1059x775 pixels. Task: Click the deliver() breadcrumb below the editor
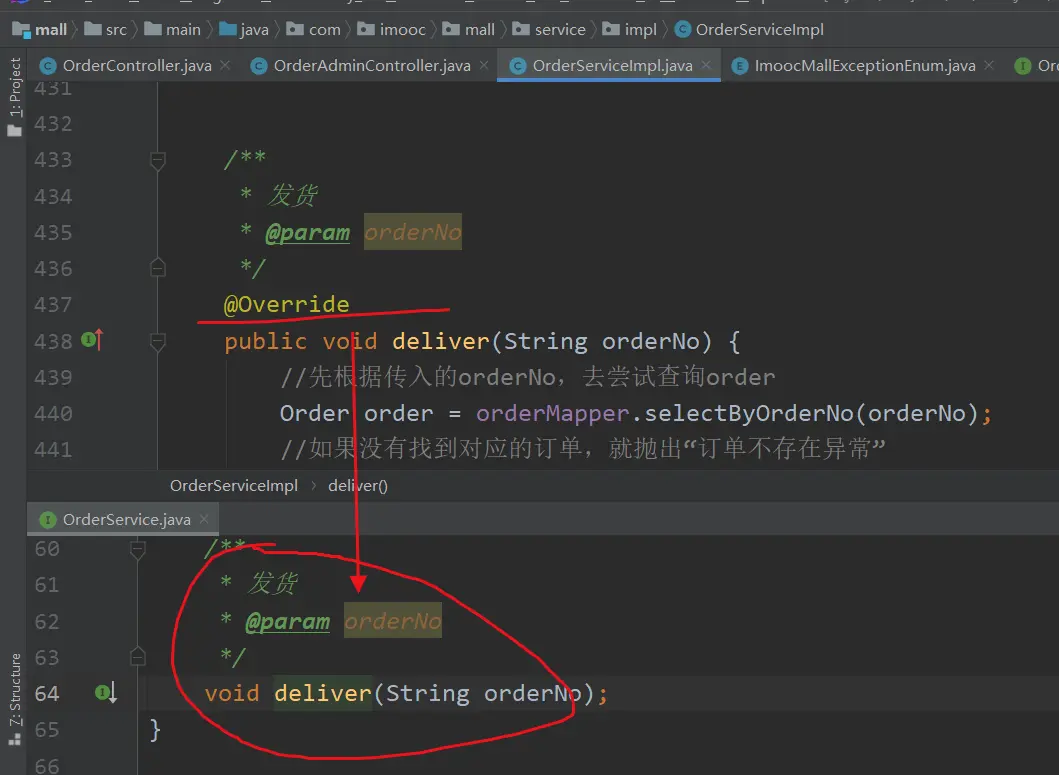point(357,486)
